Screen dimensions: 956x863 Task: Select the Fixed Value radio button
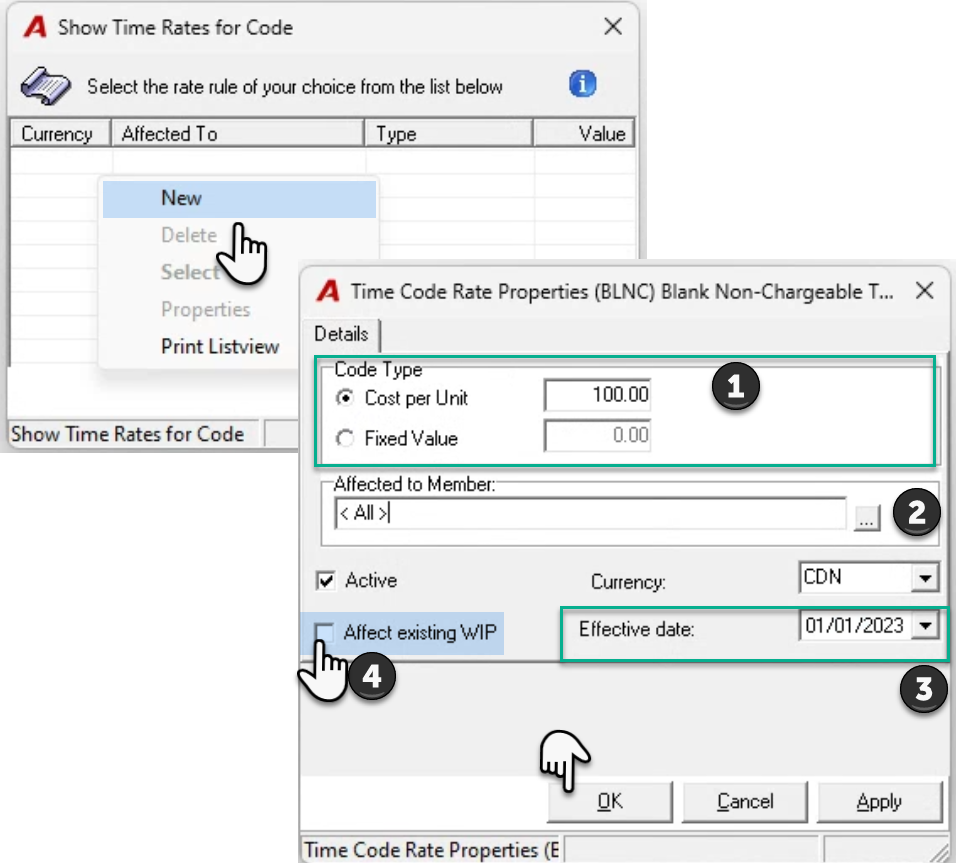pyautogui.click(x=345, y=438)
